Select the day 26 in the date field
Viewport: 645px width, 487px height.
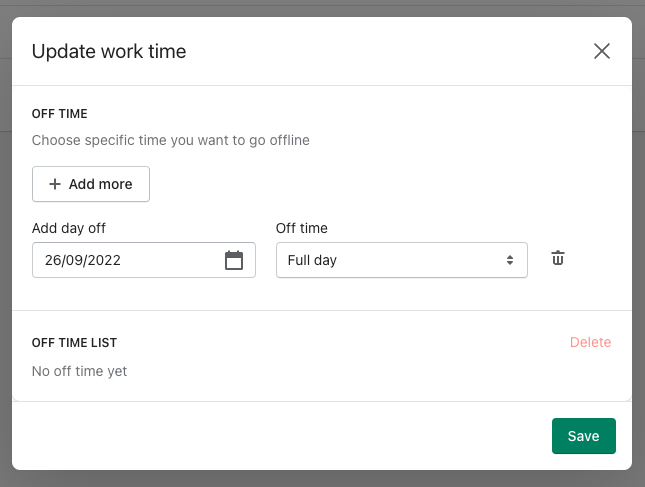[52, 260]
